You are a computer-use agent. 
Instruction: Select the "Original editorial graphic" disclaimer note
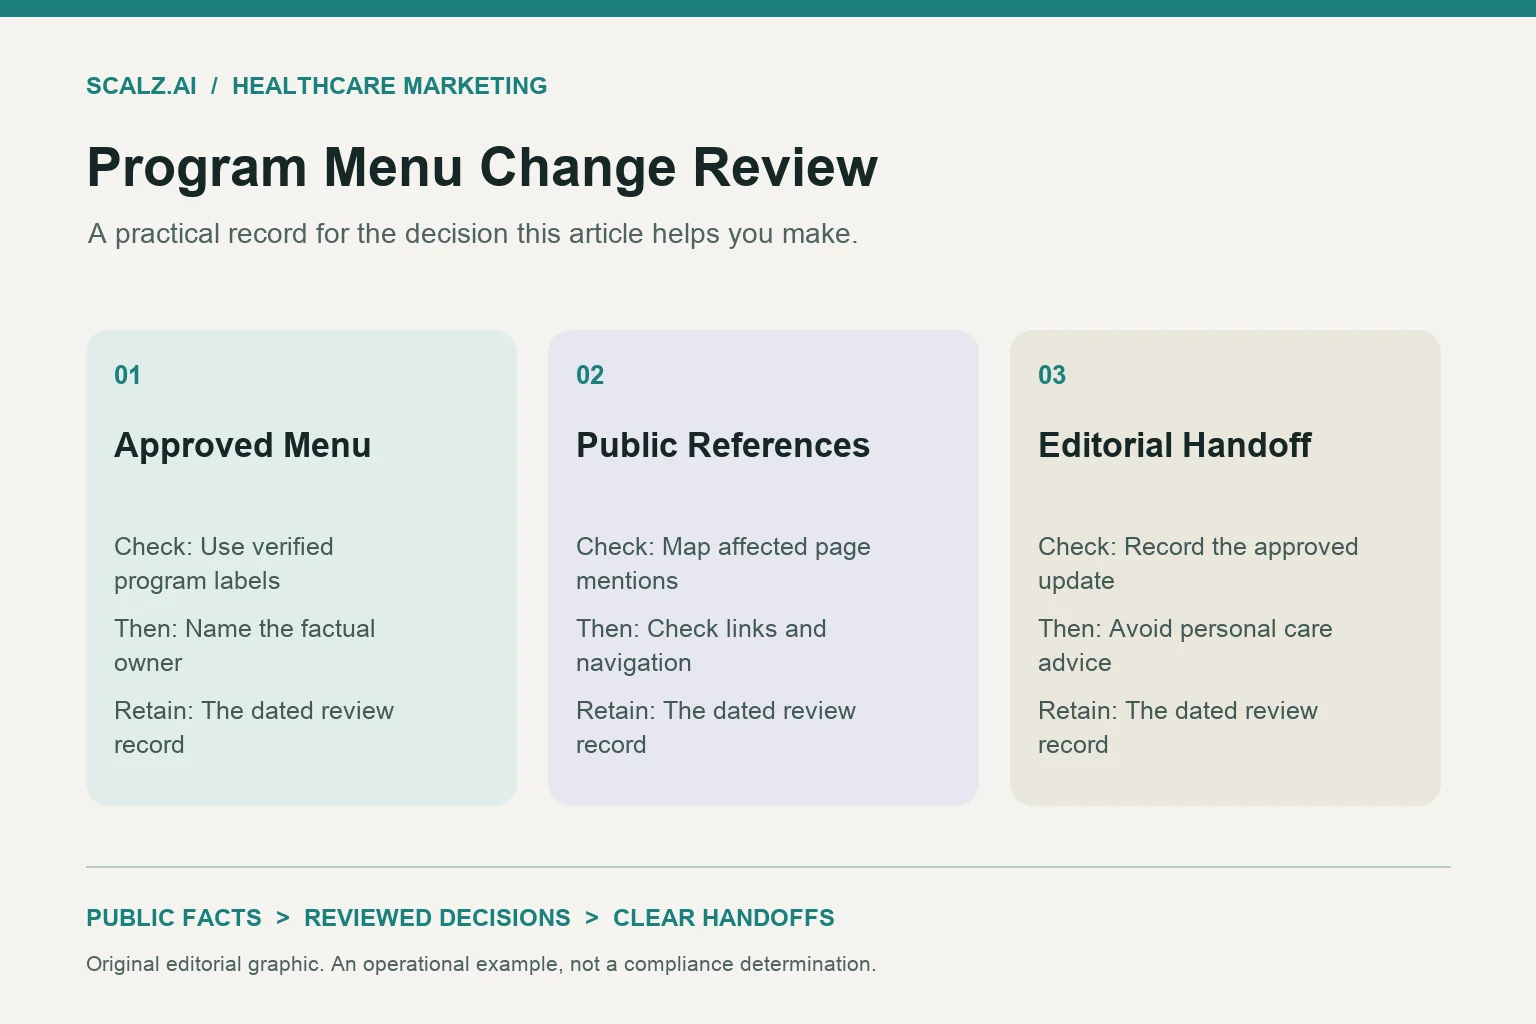coord(481,964)
